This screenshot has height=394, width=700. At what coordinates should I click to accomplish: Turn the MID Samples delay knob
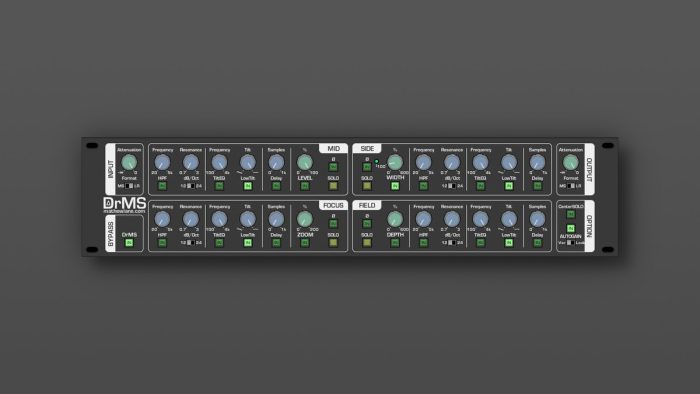point(276,162)
